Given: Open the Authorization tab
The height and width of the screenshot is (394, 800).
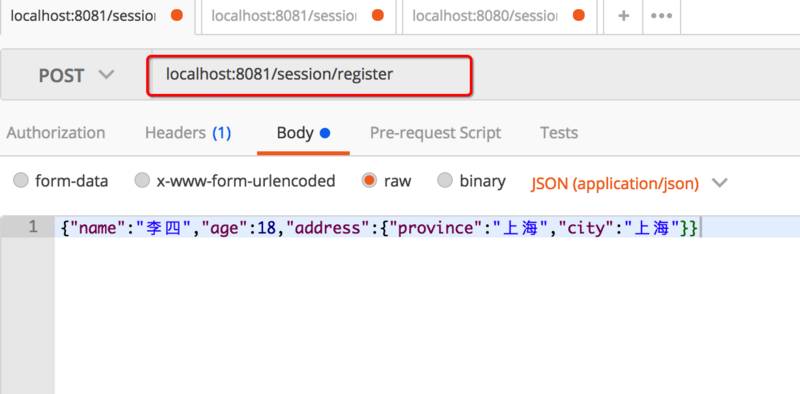Looking at the screenshot, I should coord(56,133).
